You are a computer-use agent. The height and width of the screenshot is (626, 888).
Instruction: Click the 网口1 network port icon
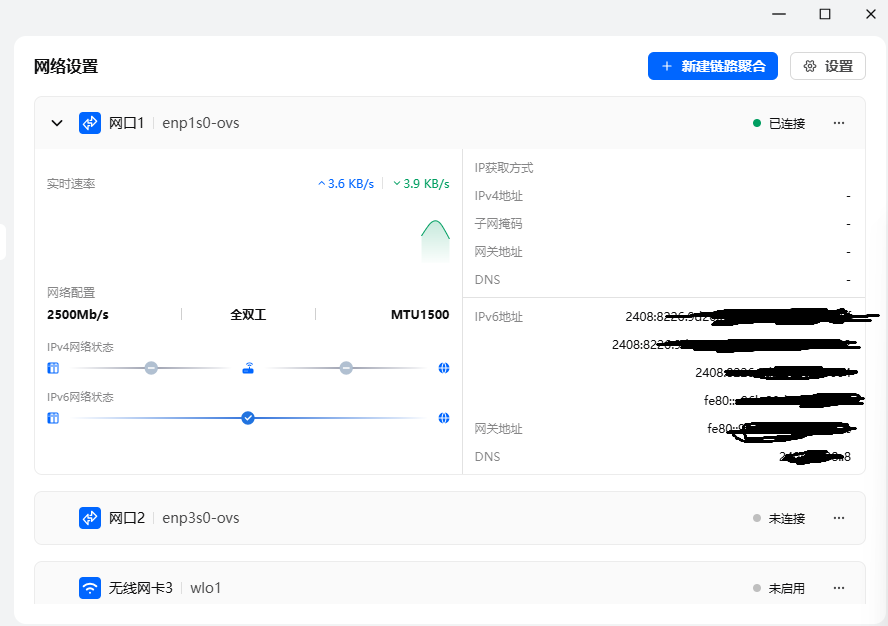click(90, 123)
